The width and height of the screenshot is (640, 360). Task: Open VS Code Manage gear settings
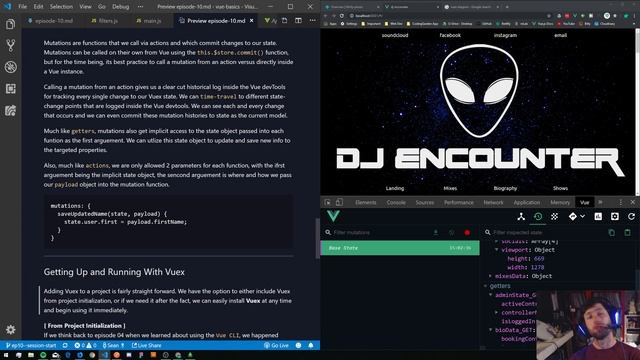click(x=11, y=329)
